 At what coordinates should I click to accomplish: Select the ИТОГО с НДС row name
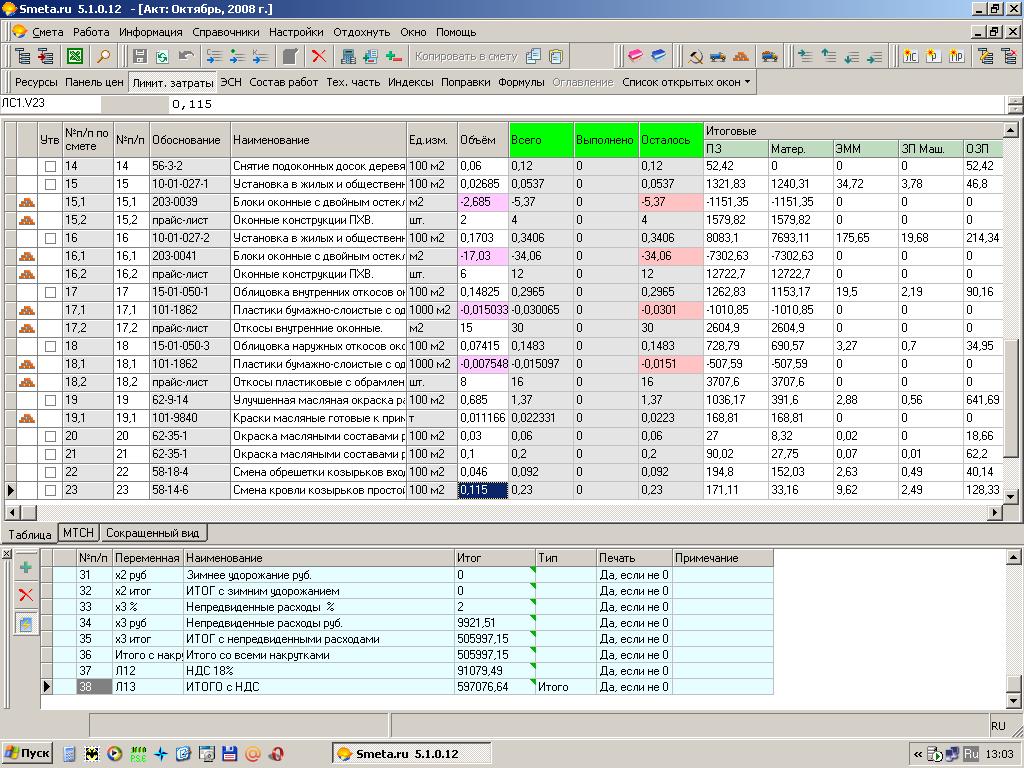click(223, 687)
